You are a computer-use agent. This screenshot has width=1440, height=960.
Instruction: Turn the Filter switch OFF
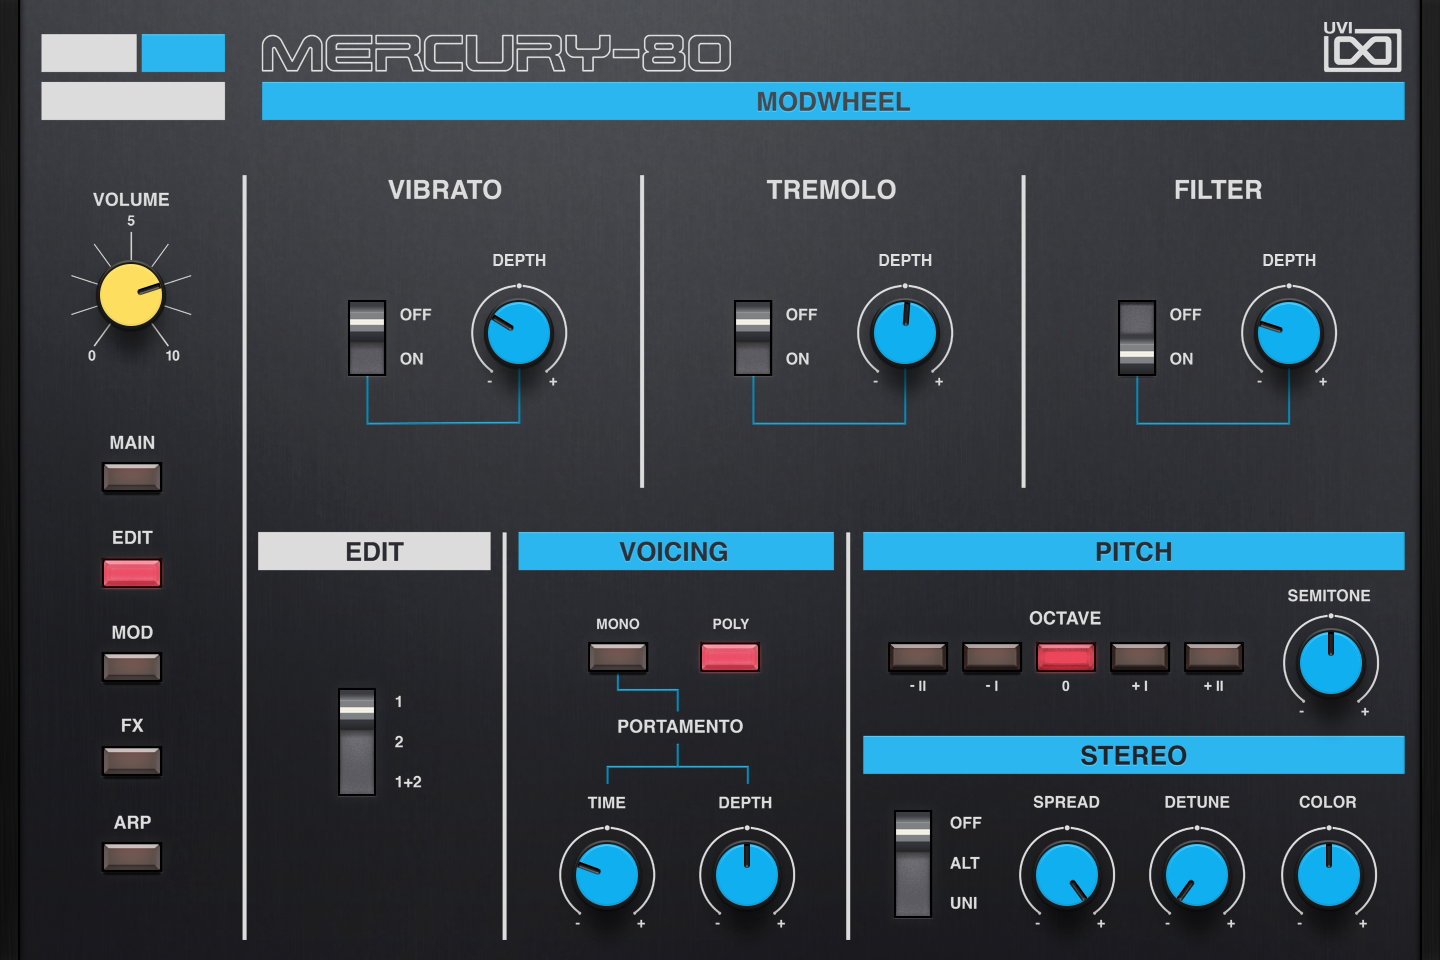coord(1137,315)
